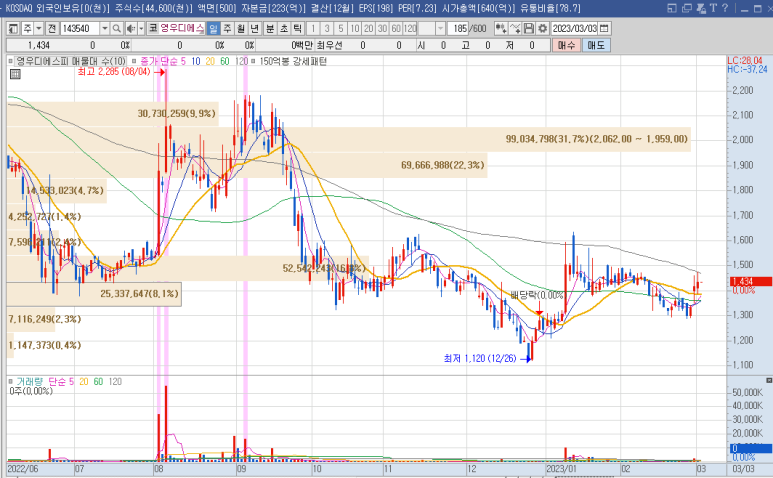Toggle the 종가 단순 moving average checkbox
The image size is (773, 478).
click(x=134, y=61)
